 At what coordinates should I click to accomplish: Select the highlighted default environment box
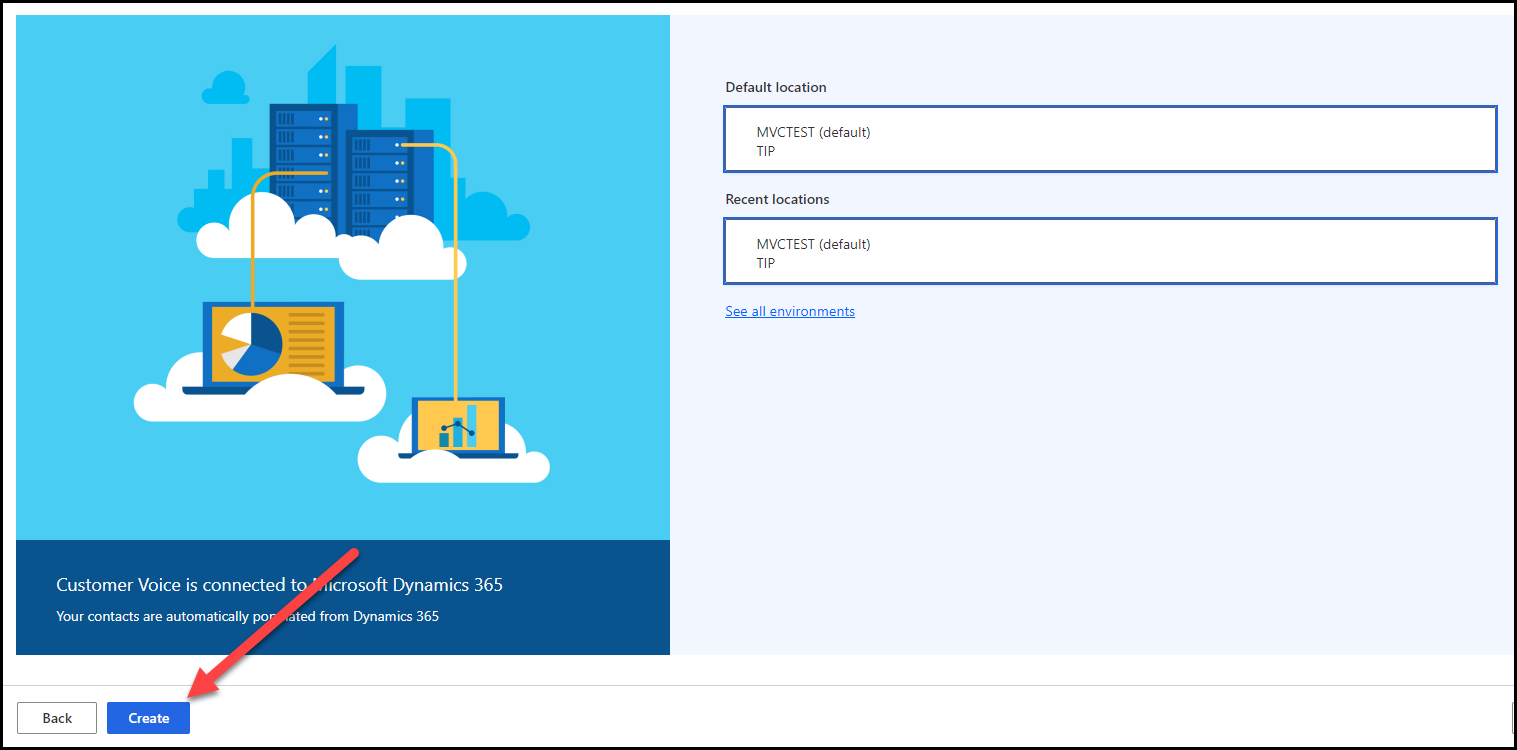[x=1109, y=139]
